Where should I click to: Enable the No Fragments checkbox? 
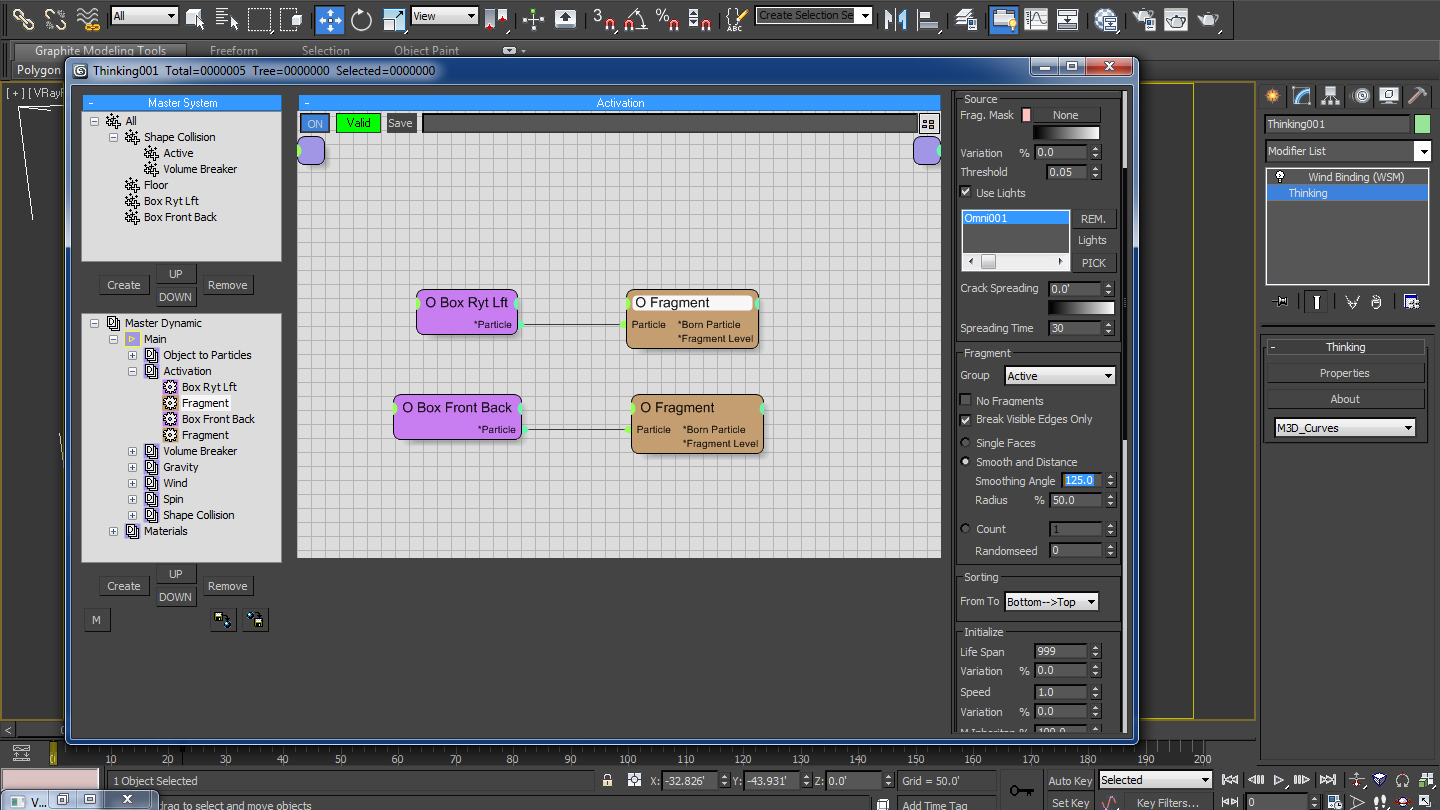click(x=966, y=400)
